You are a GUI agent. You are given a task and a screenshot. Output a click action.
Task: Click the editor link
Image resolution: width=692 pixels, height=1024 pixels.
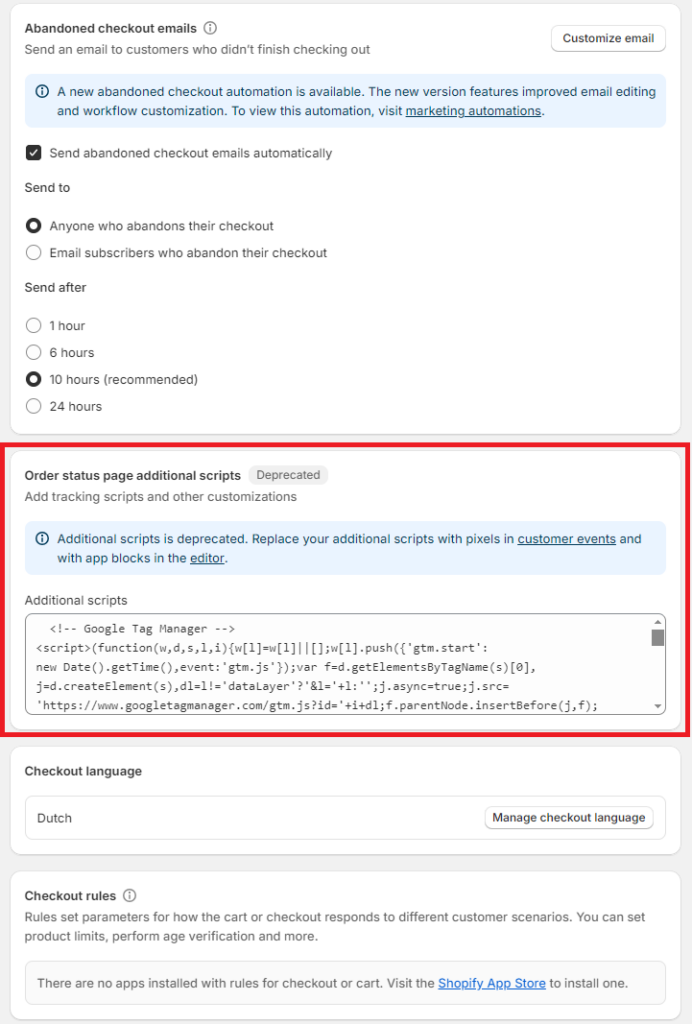point(207,558)
